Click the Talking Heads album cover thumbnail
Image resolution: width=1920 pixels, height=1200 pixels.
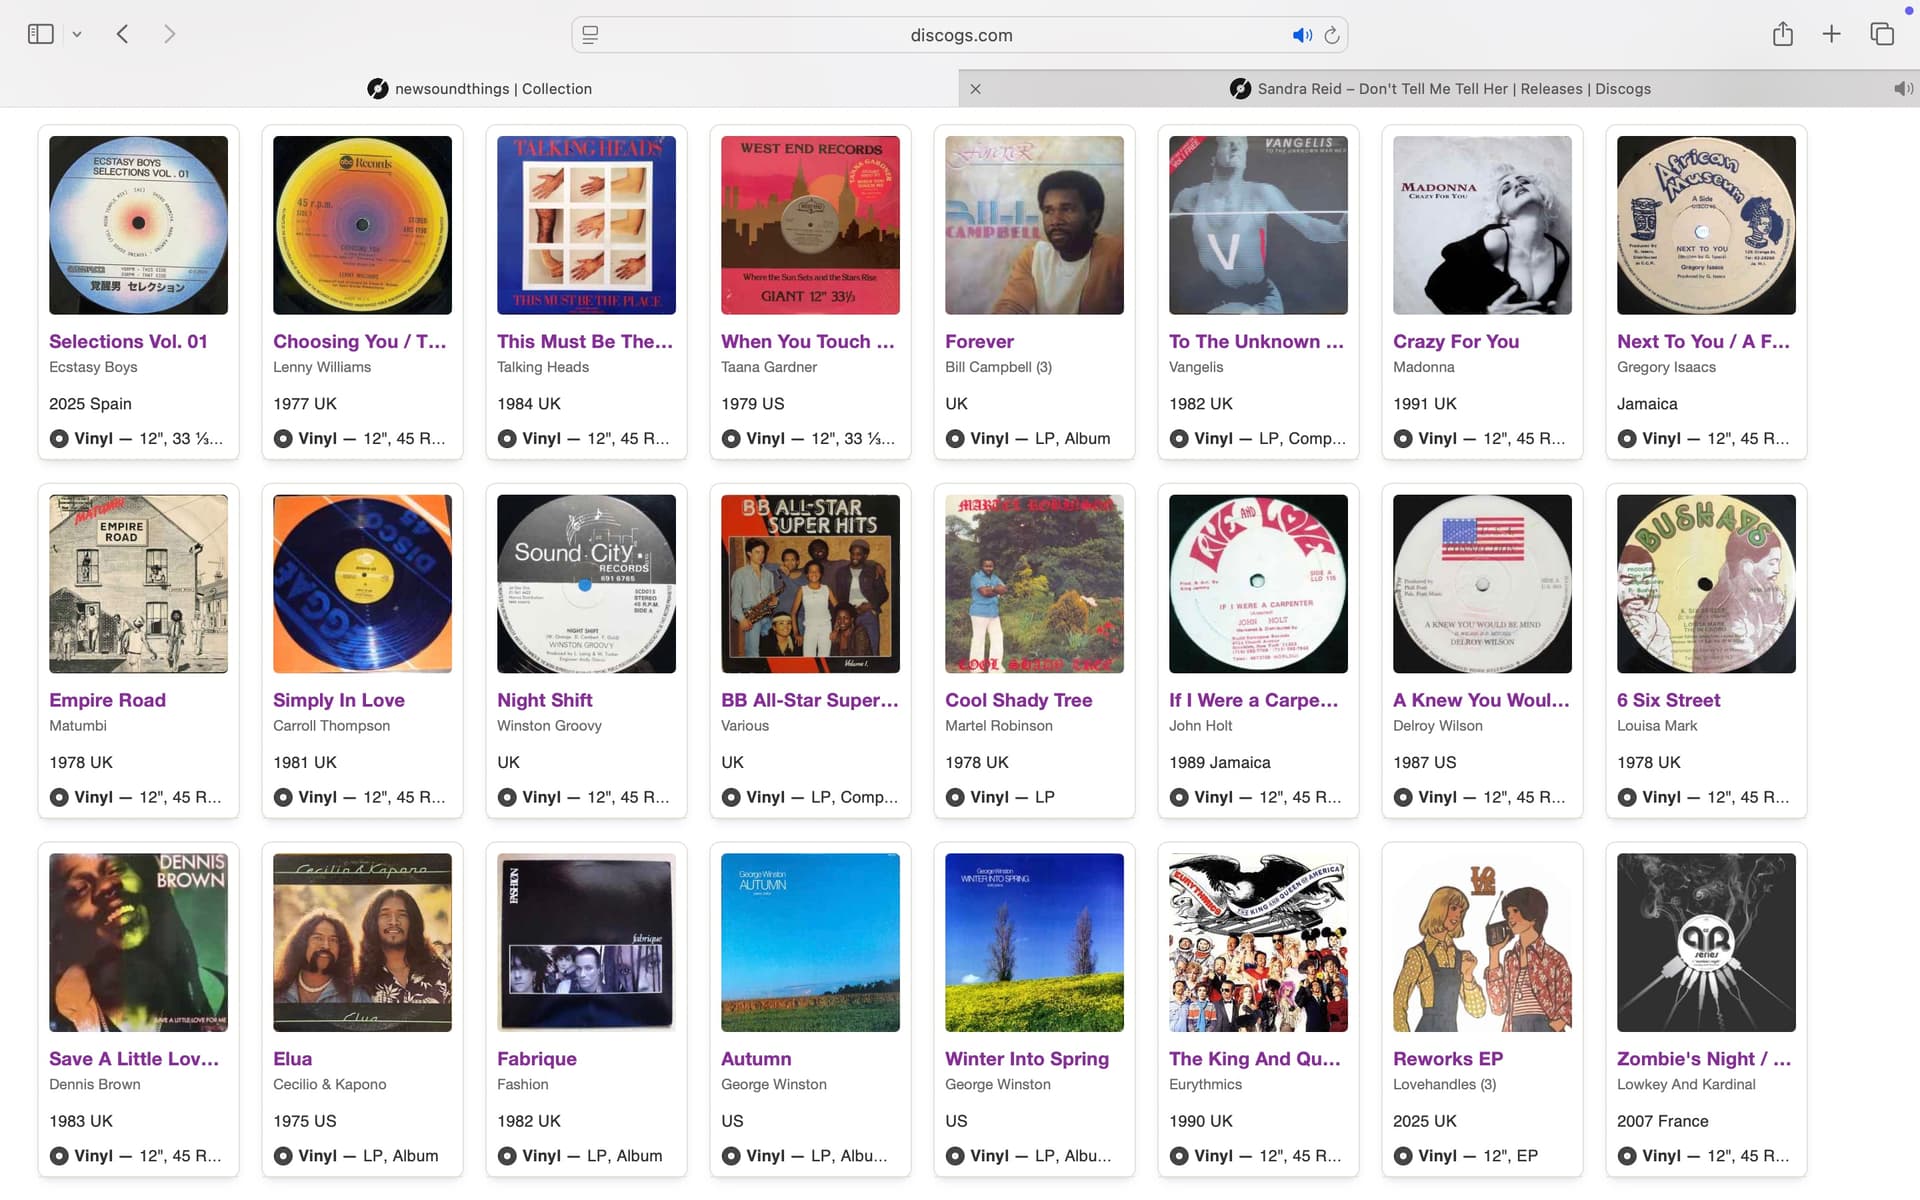click(x=586, y=225)
